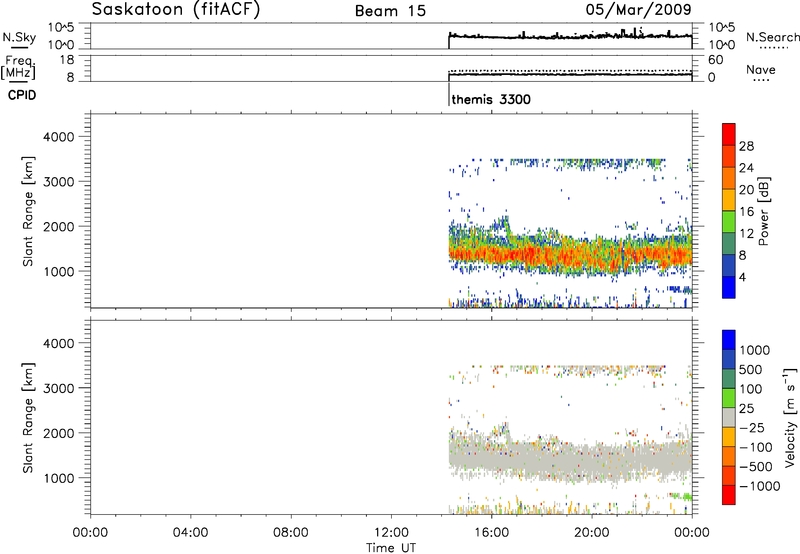This screenshot has height=554, width=800.
Task: Click the 4000 tick on the power panel
Action: click(x=58, y=137)
